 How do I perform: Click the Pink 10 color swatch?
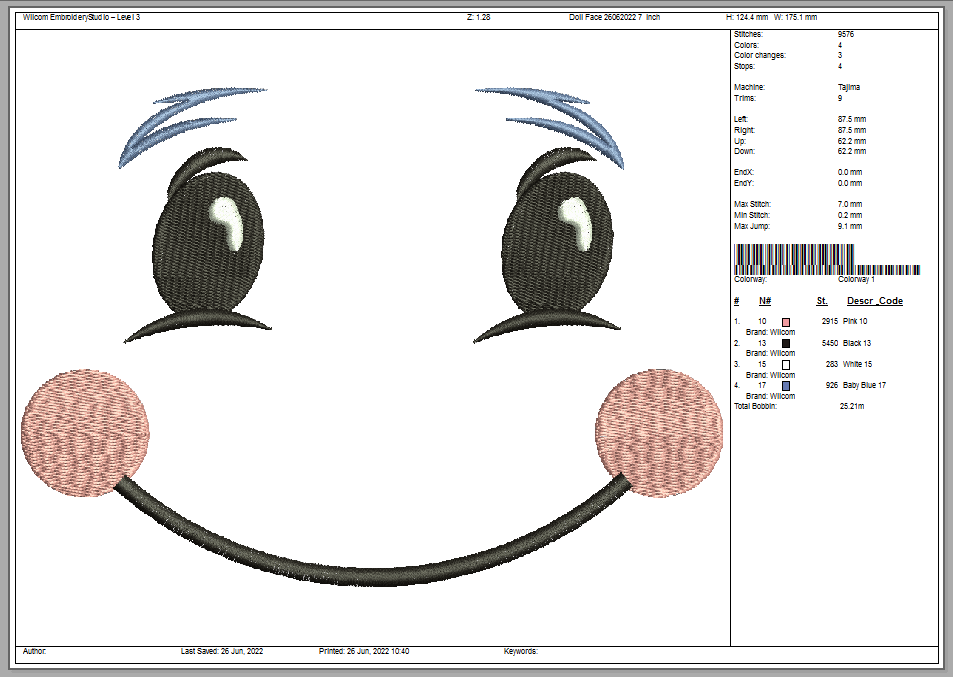pyautogui.click(x=786, y=322)
